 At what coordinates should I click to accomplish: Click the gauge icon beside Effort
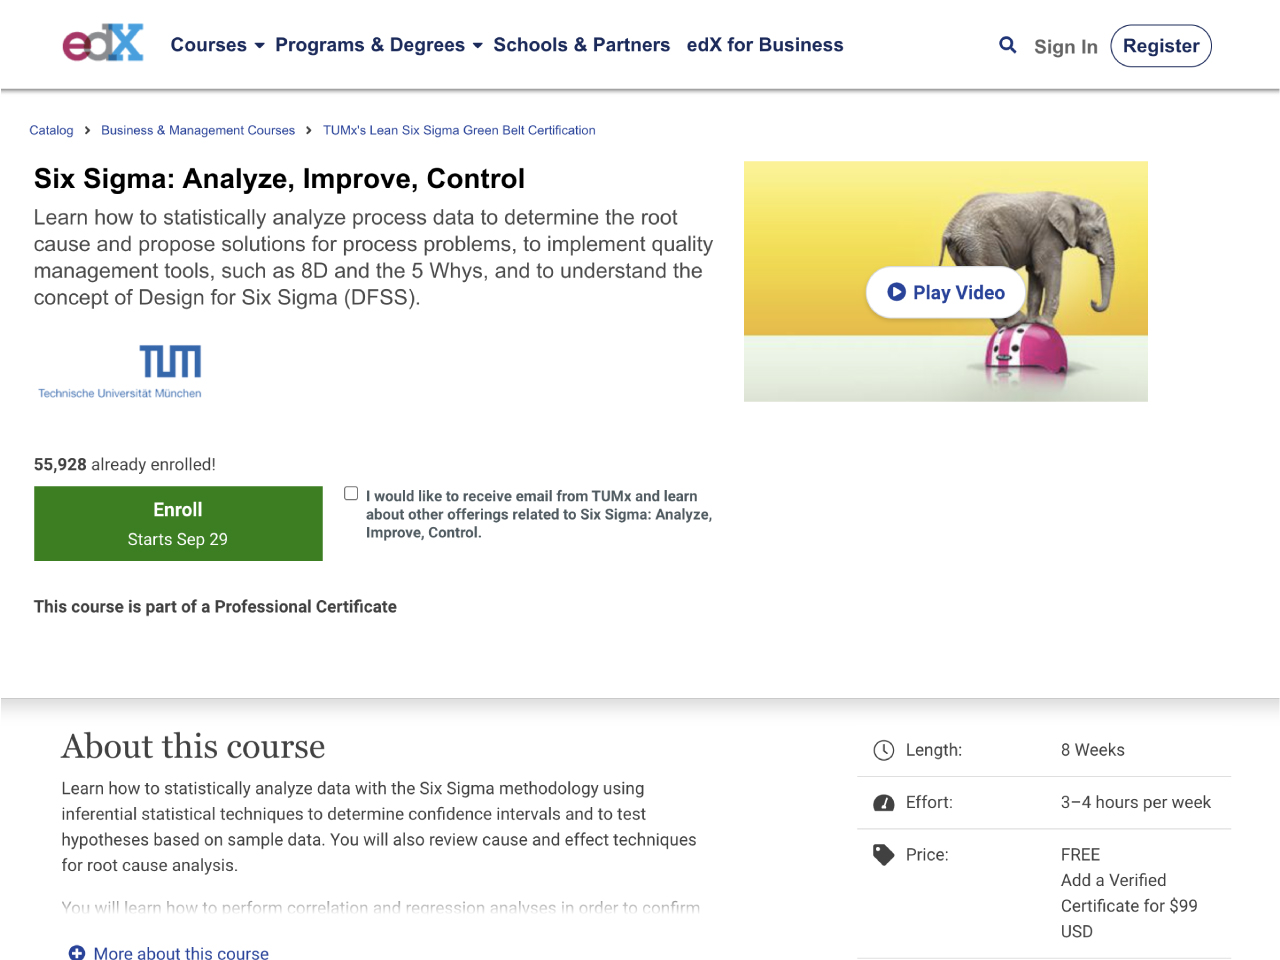pos(884,803)
